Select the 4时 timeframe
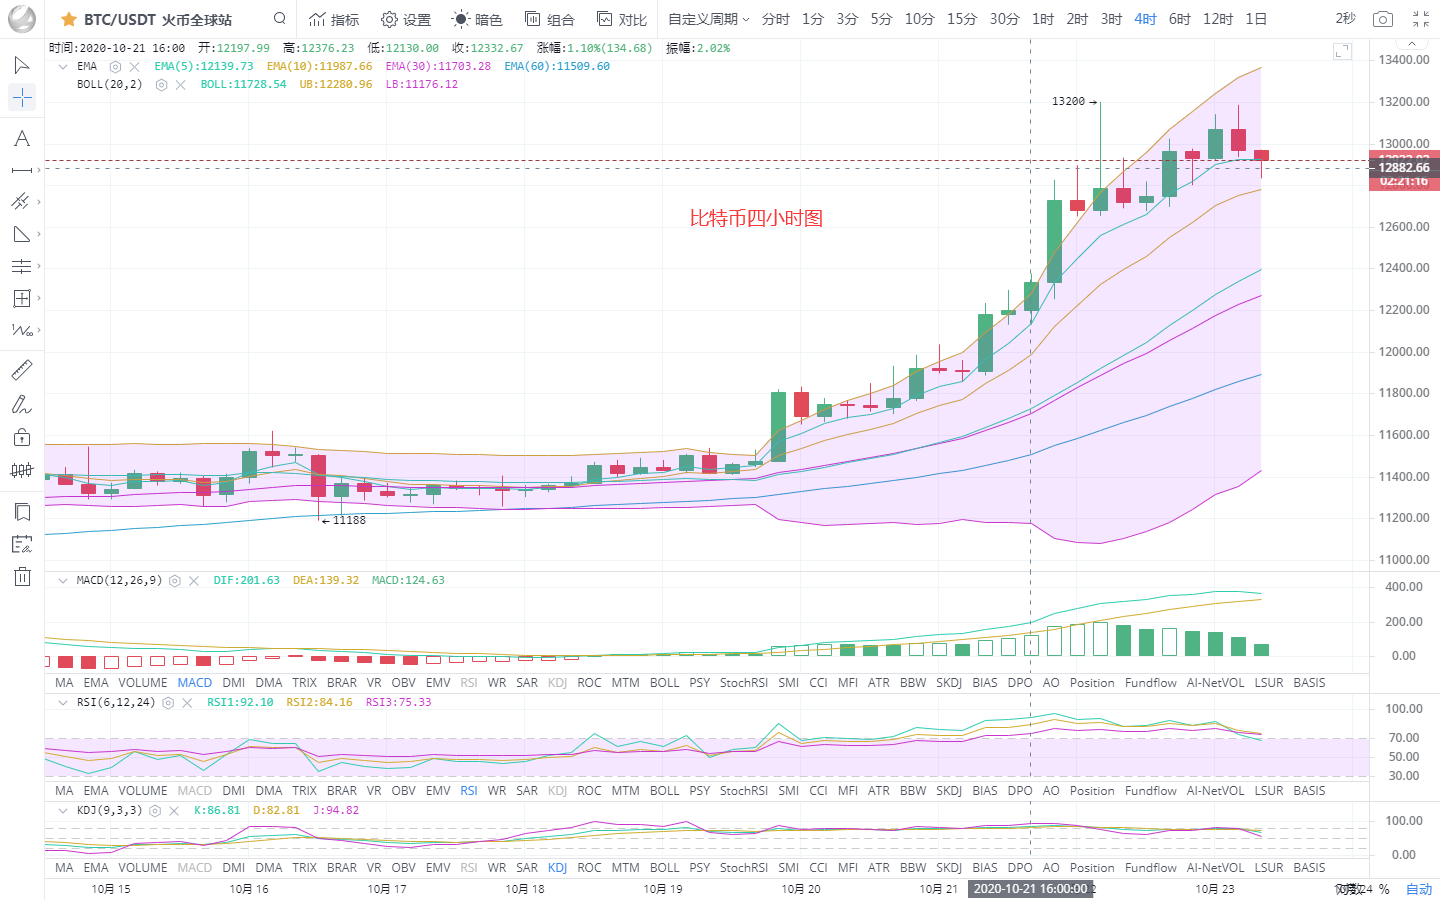Screen dimensions: 1440x900 [1145, 19]
